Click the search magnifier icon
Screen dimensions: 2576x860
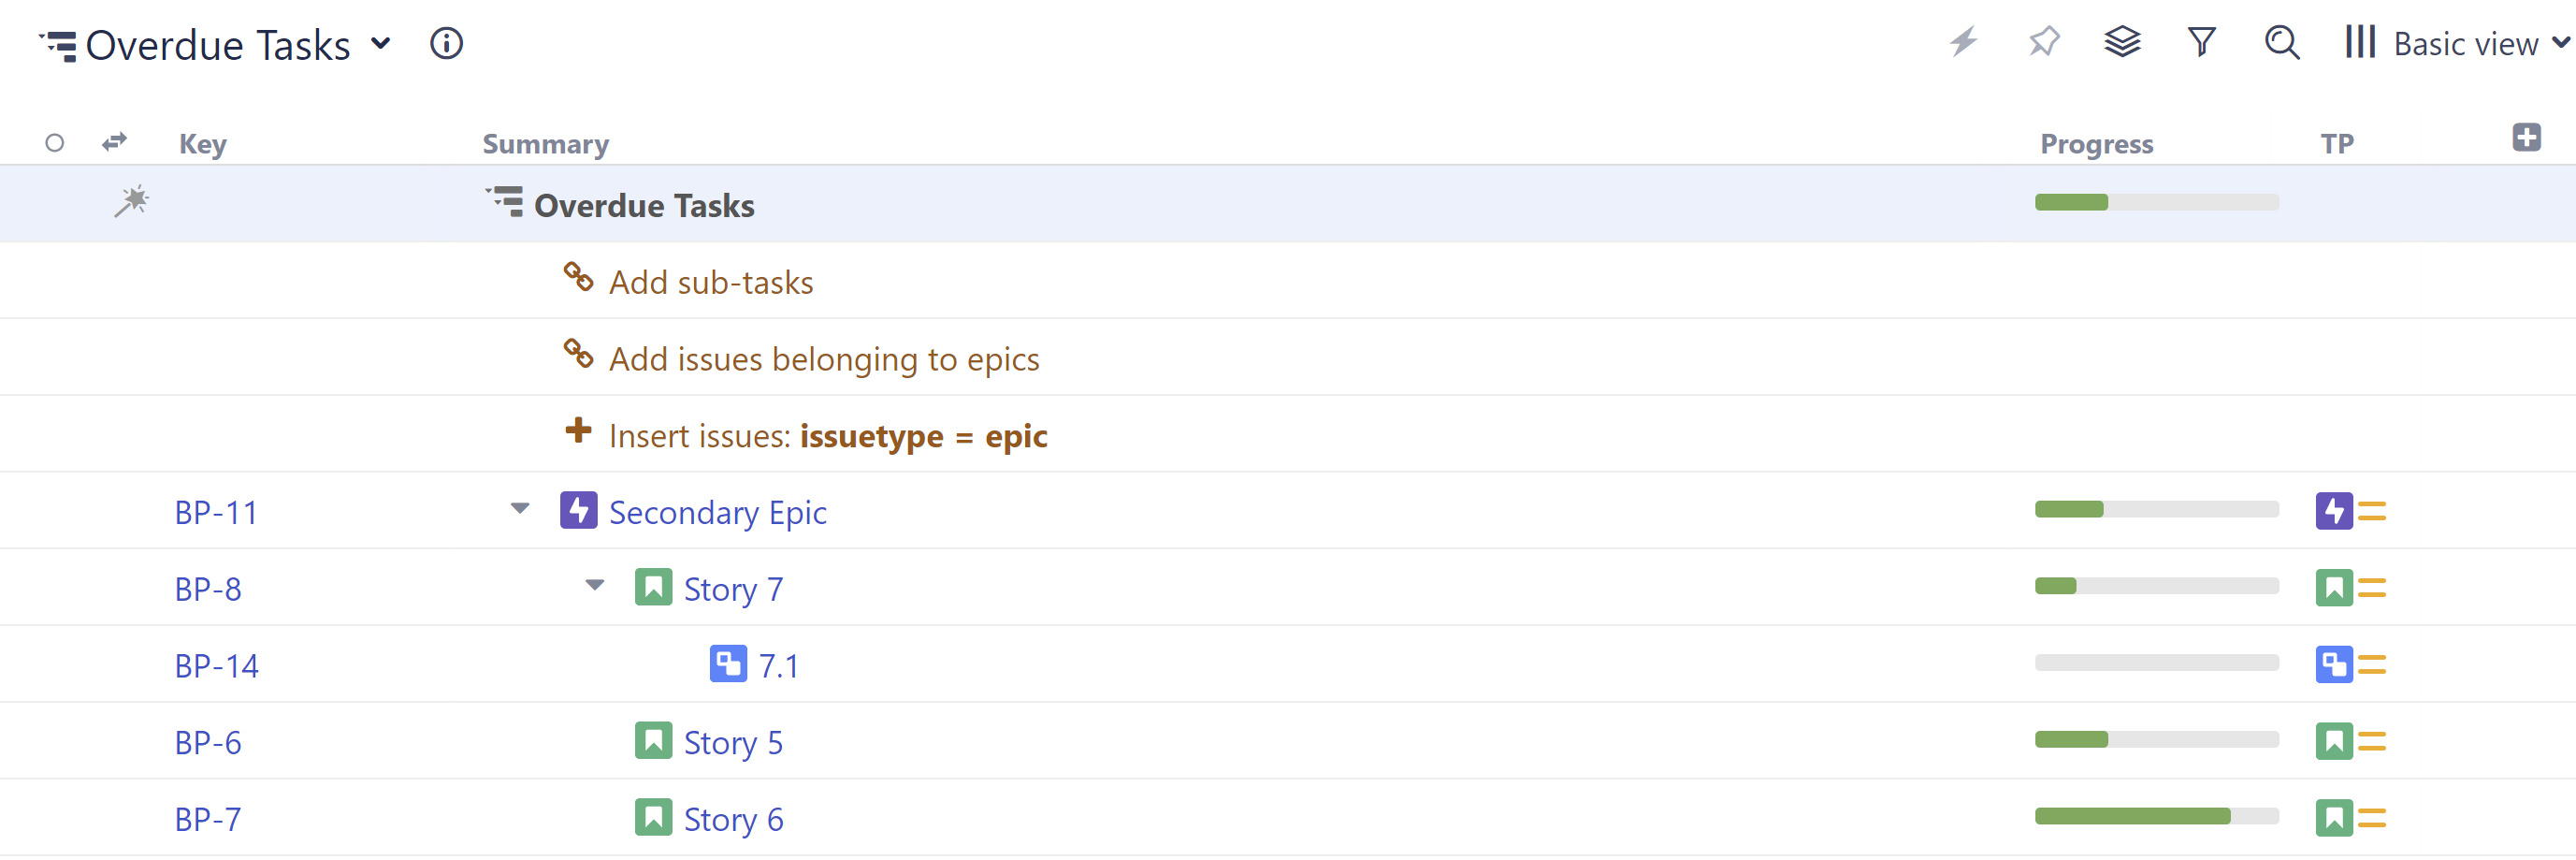click(2281, 43)
